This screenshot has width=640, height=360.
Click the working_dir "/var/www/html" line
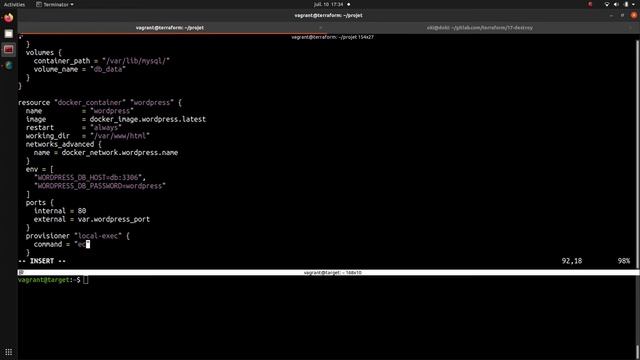click(87, 136)
